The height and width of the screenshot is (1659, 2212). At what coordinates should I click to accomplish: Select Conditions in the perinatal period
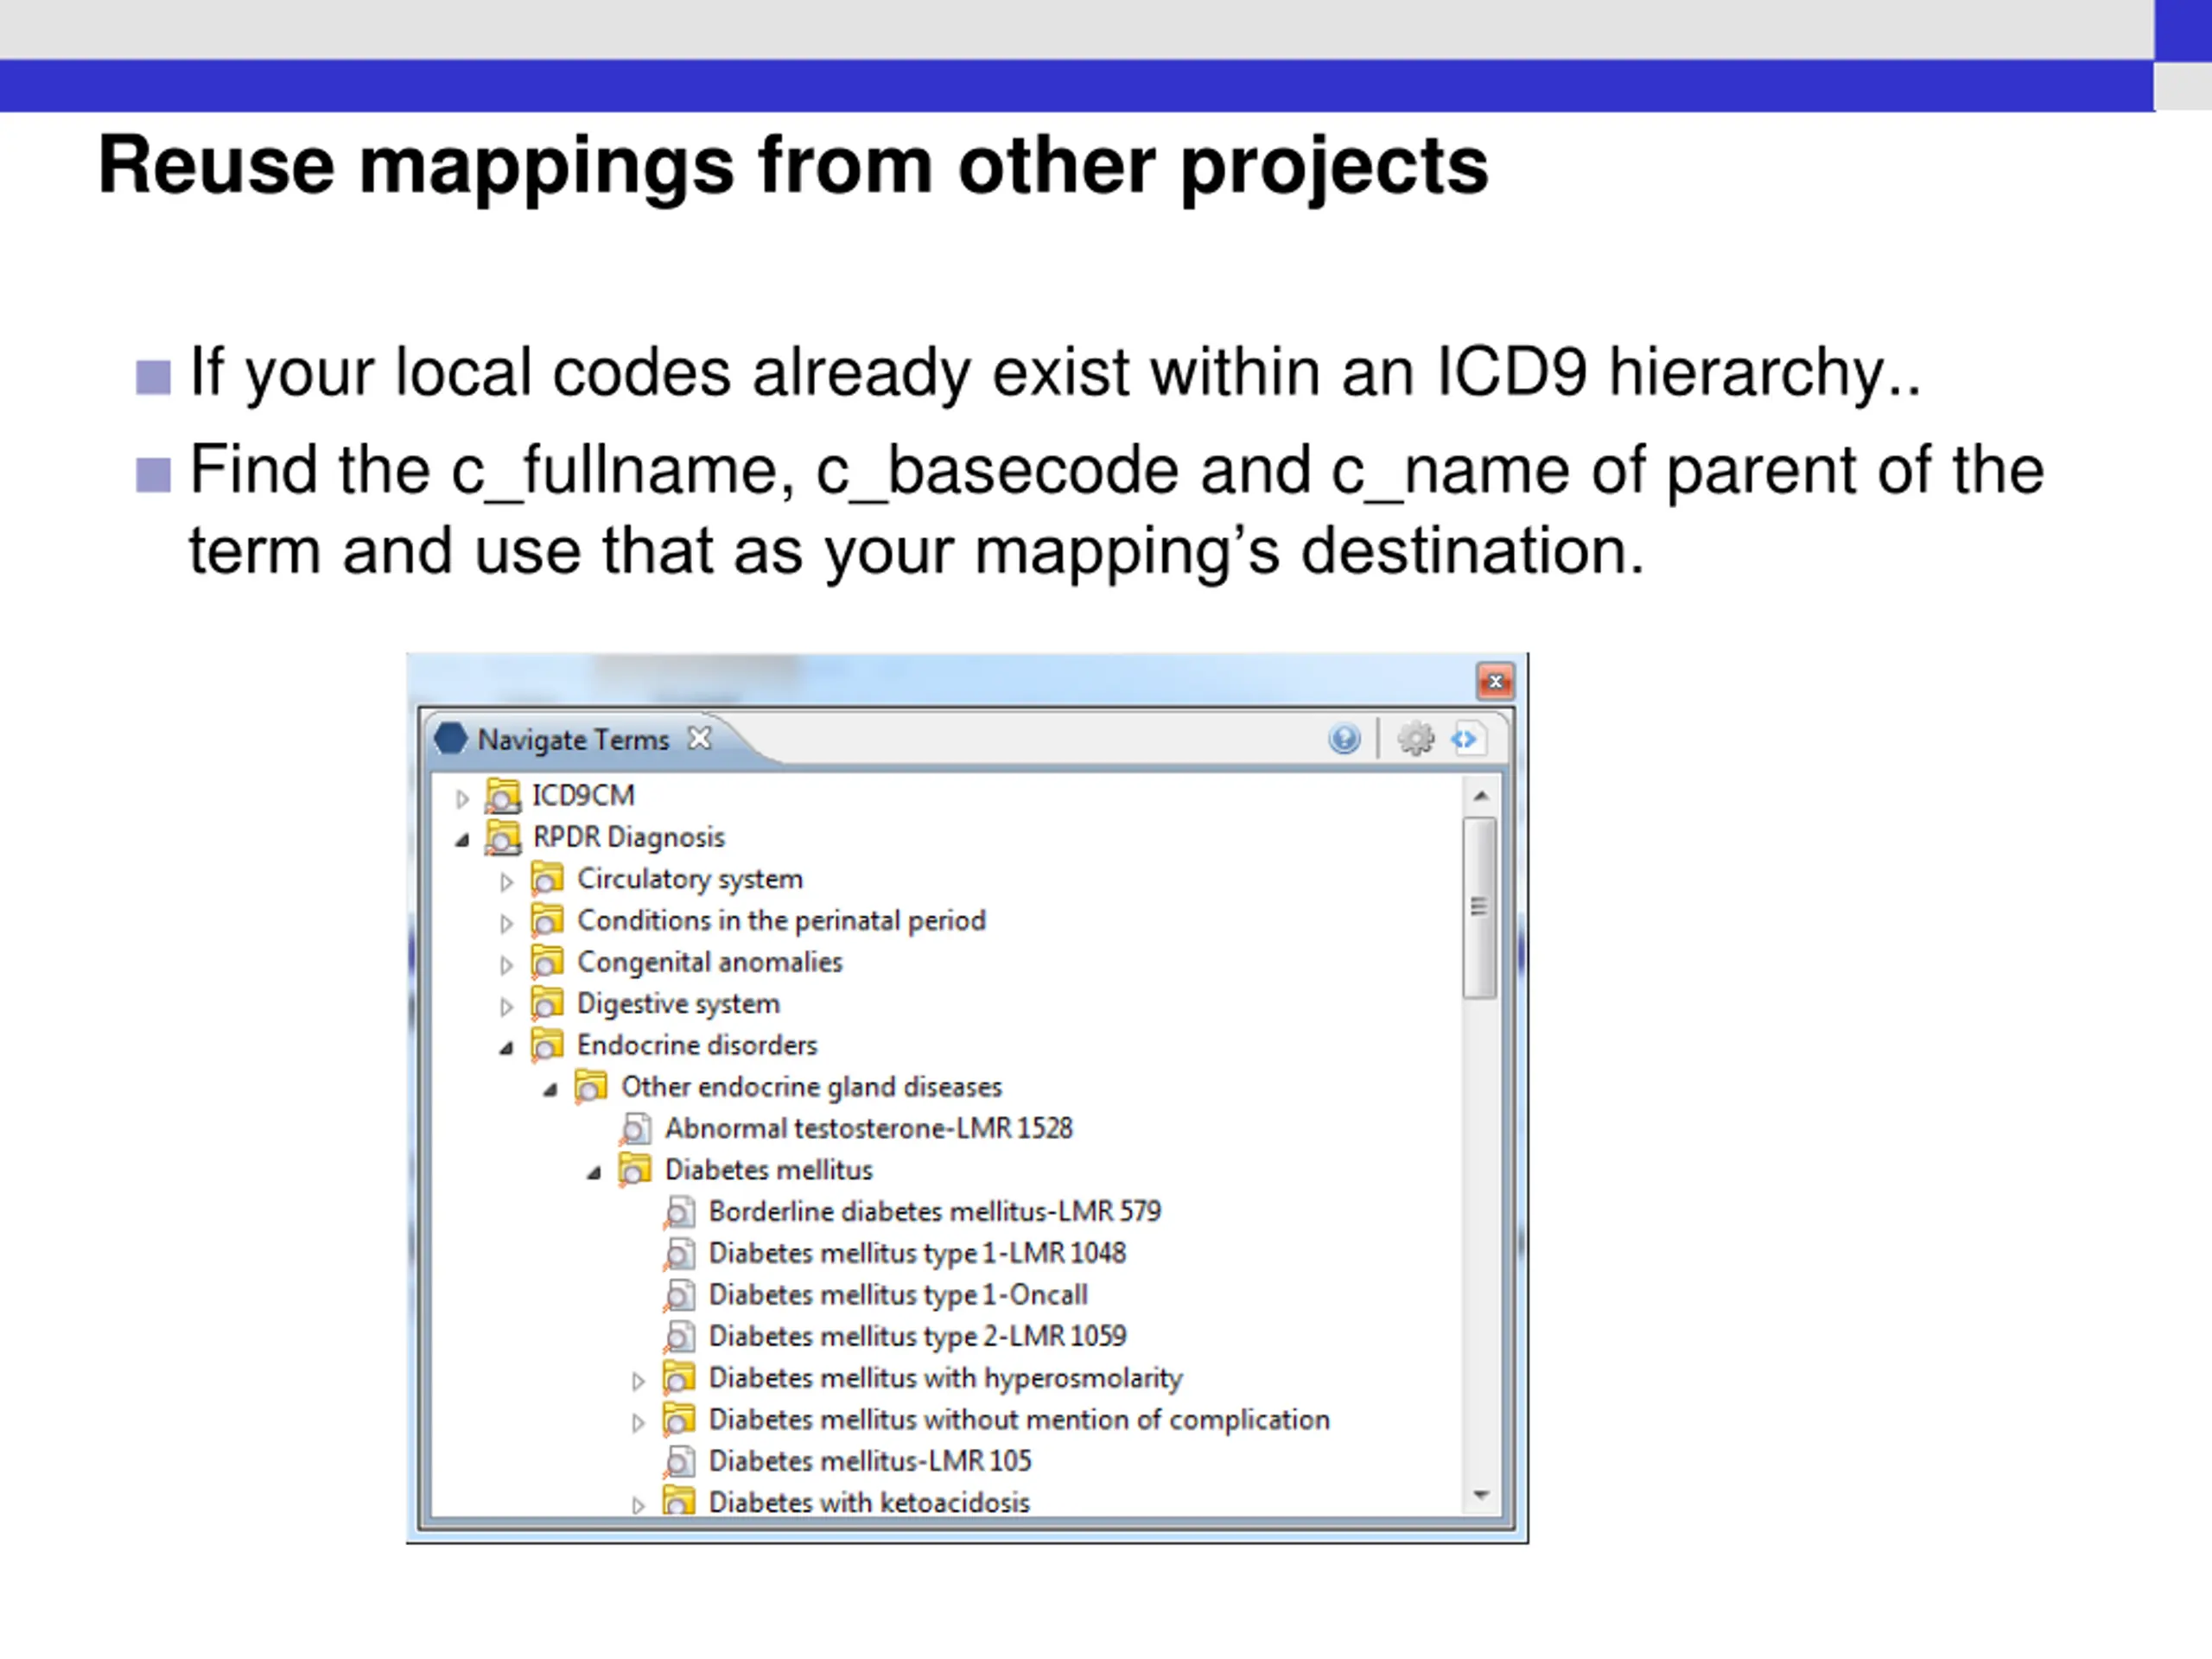tap(781, 920)
